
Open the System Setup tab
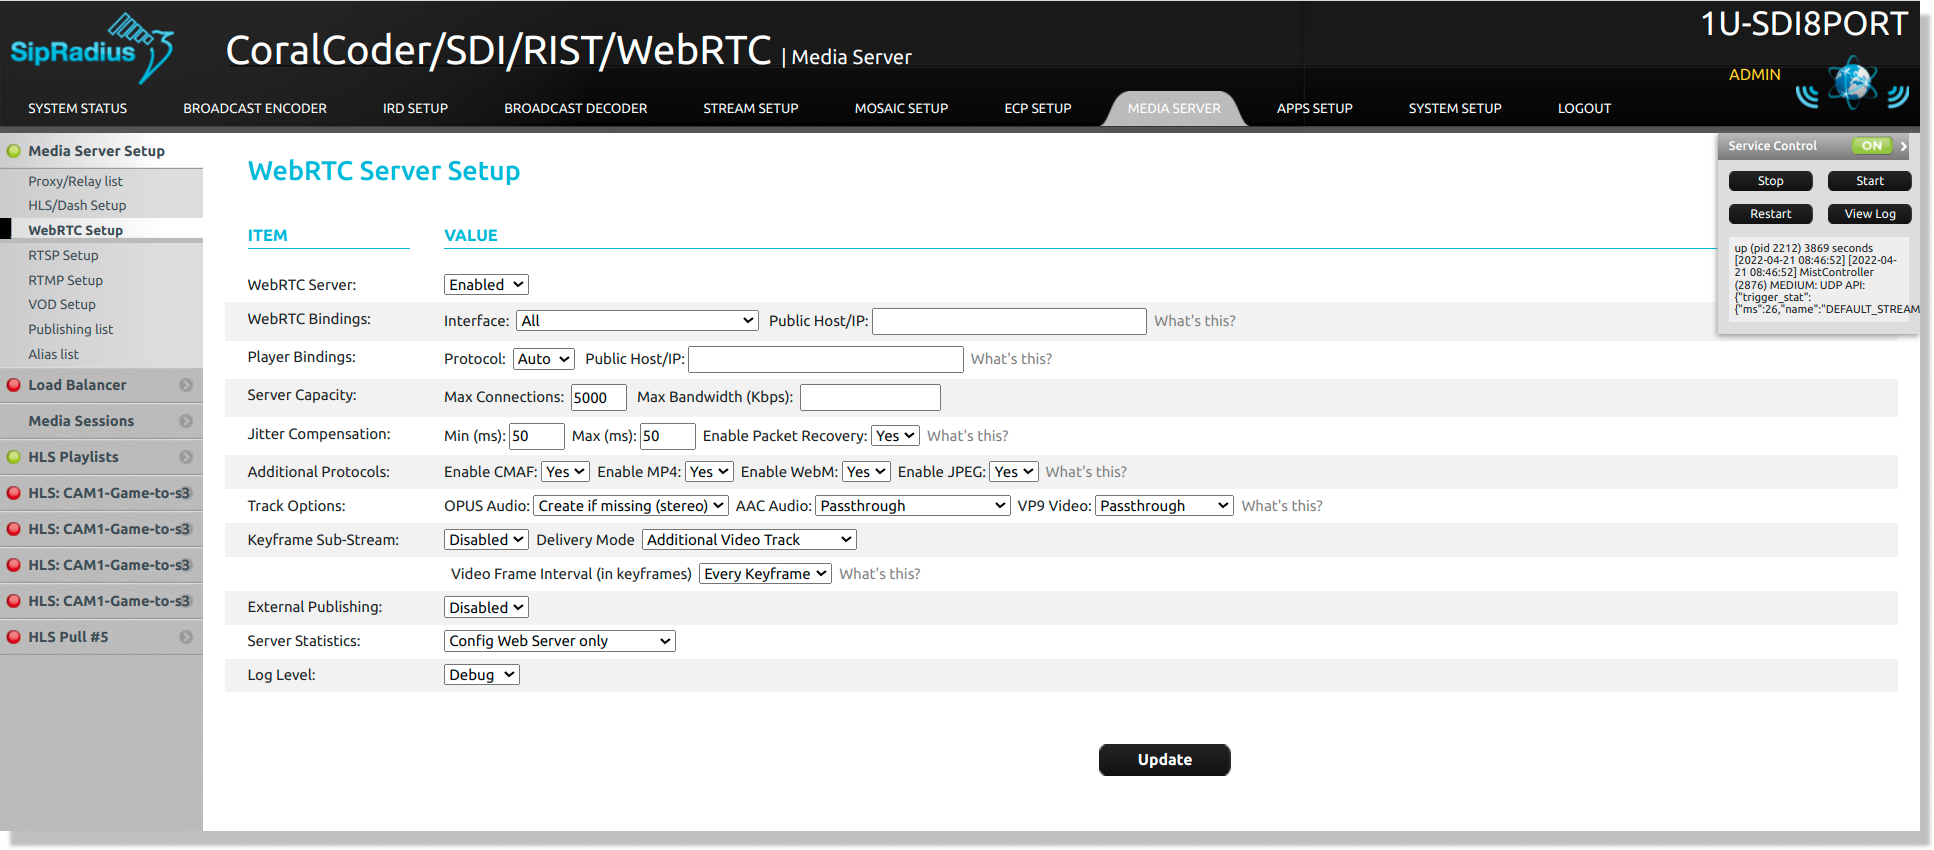pyautogui.click(x=1455, y=108)
